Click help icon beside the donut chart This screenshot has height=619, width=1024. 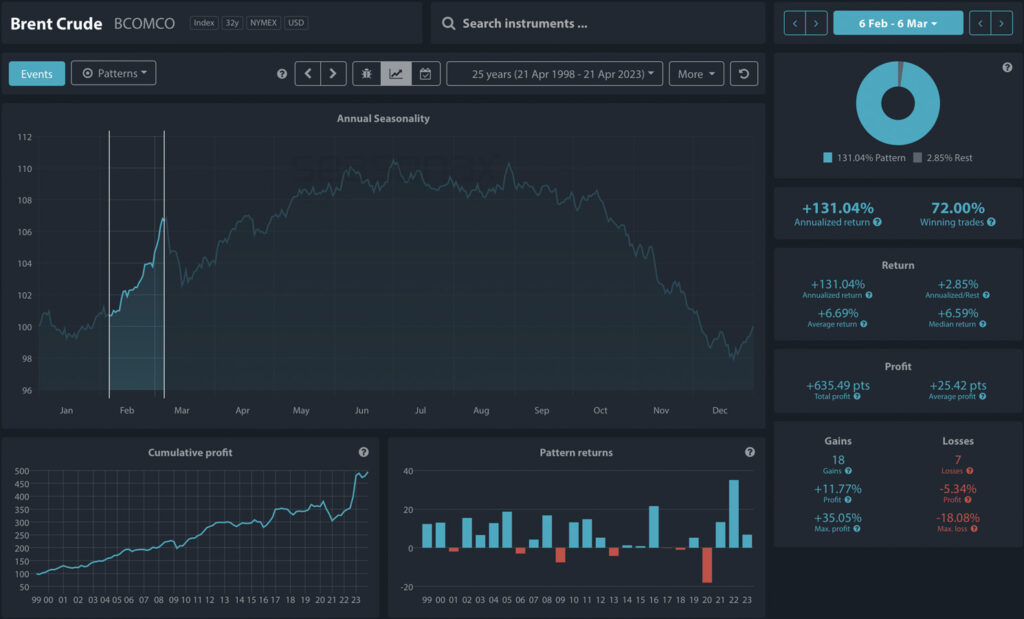pyautogui.click(x=1007, y=68)
